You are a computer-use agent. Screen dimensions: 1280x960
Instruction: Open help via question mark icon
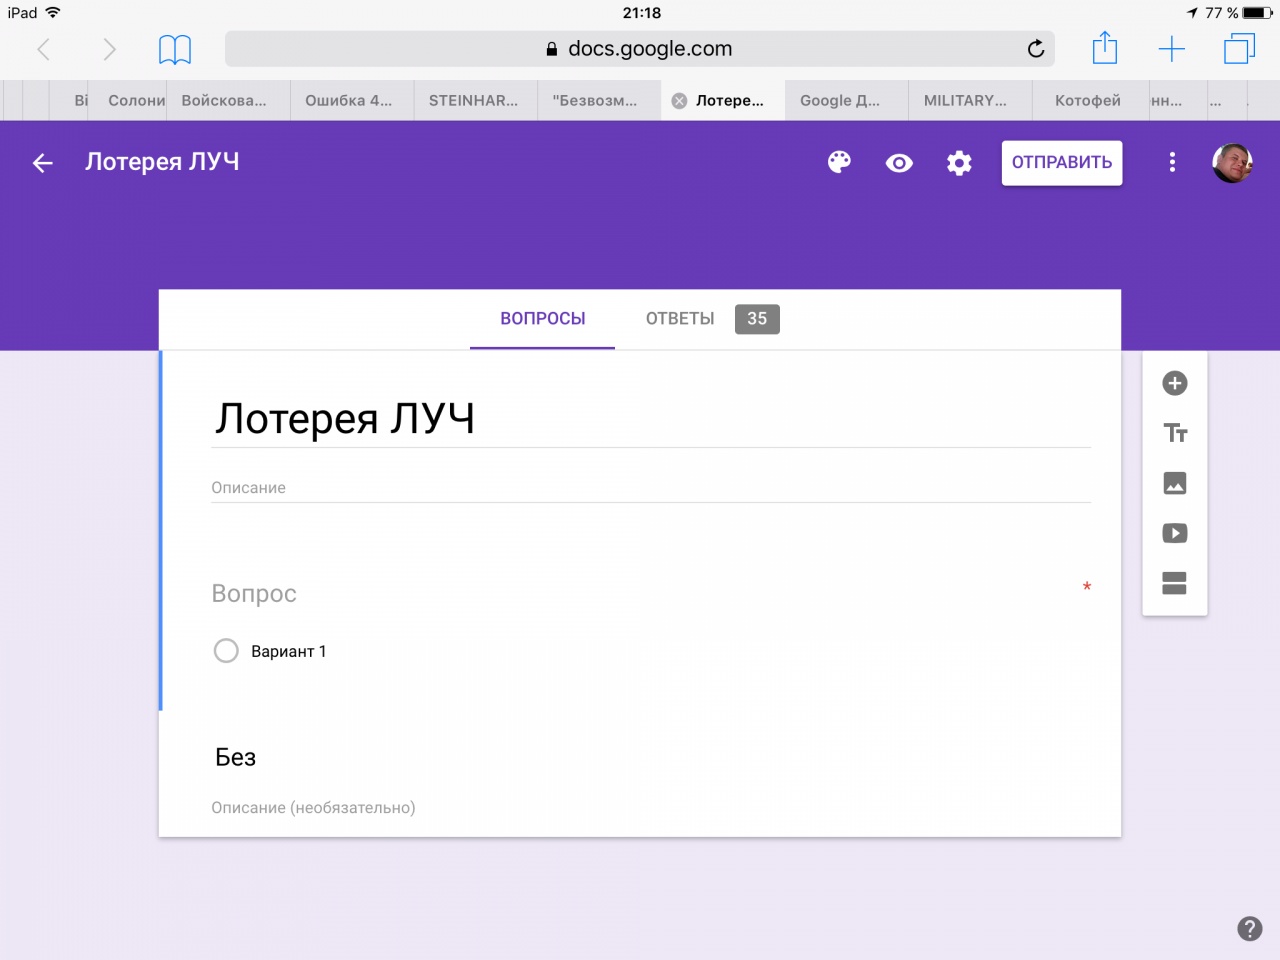pyautogui.click(x=1249, y=929)
